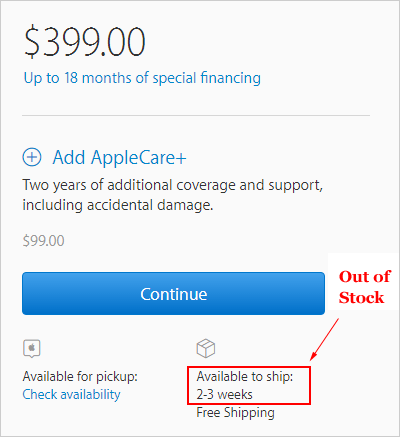Open the 18 months special financing link
Viewport: 400px width, 437px height.
tap(142, 78)
